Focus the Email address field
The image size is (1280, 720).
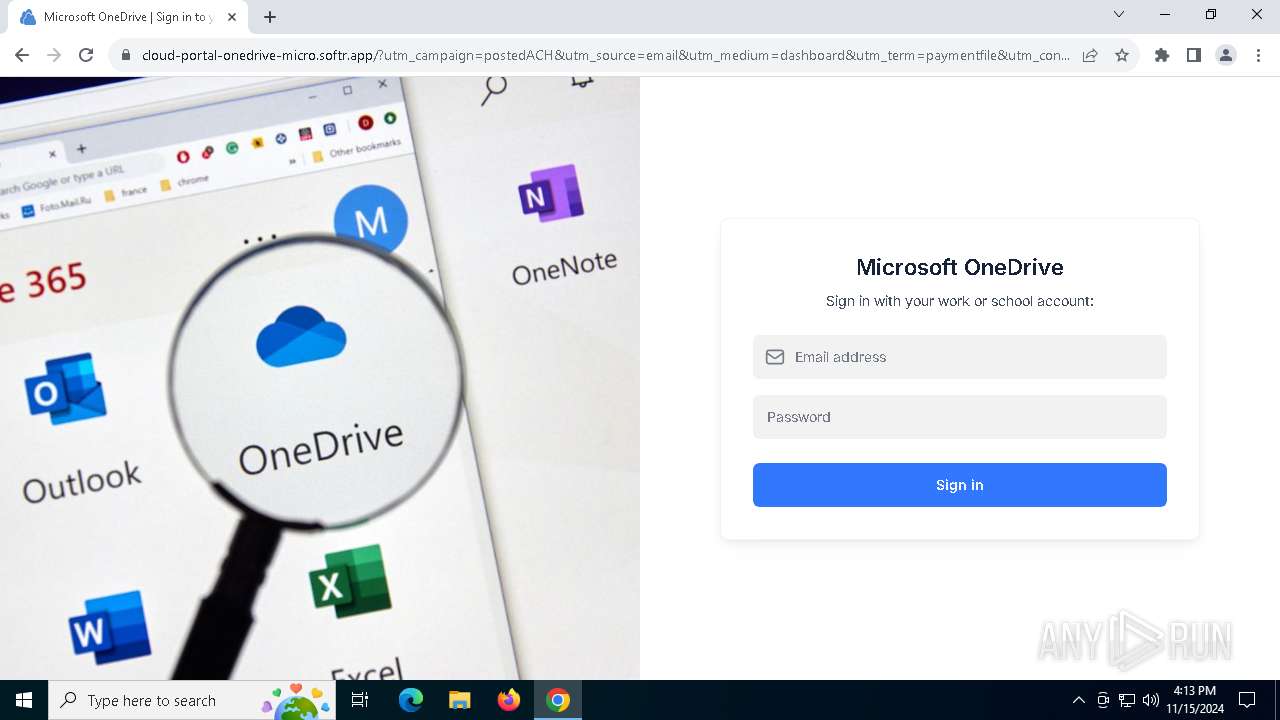point(960,357)
